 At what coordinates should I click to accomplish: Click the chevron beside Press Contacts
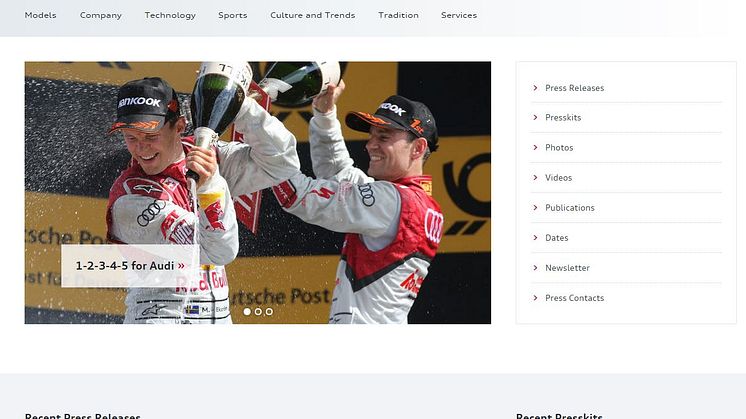coord(535,298)
